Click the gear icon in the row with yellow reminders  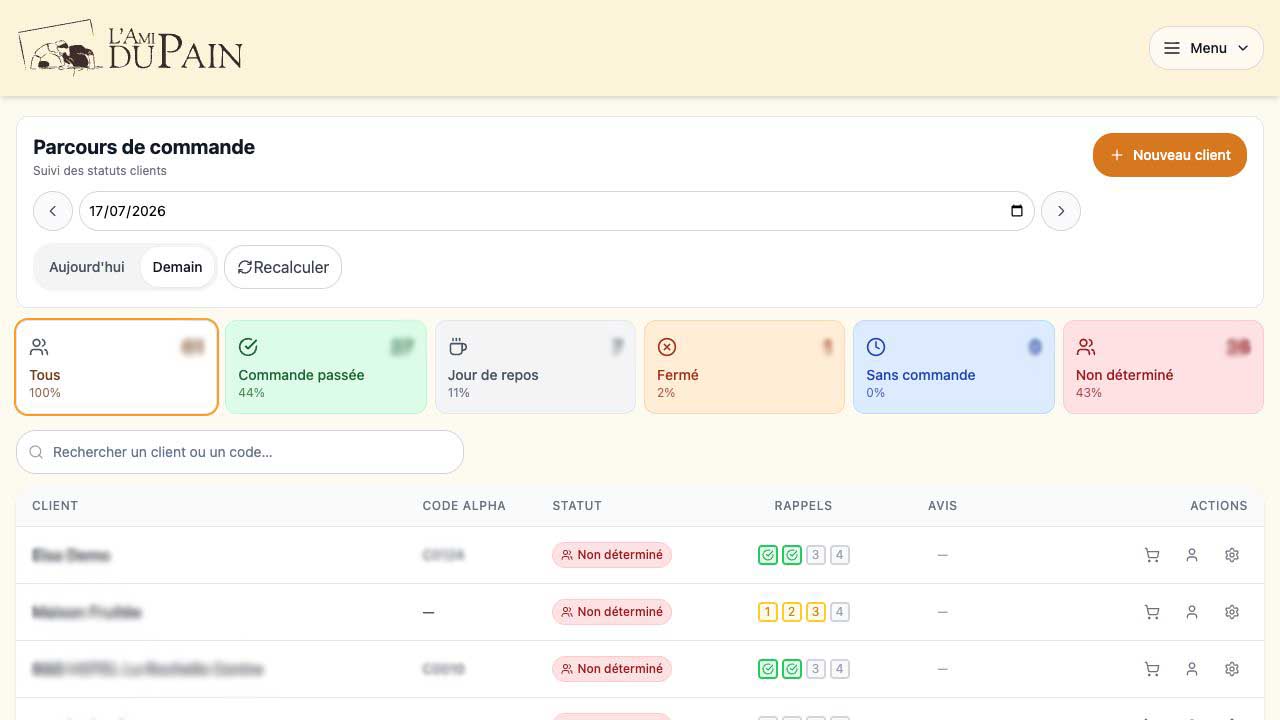pyautogui.click(x=1232, y=612)
